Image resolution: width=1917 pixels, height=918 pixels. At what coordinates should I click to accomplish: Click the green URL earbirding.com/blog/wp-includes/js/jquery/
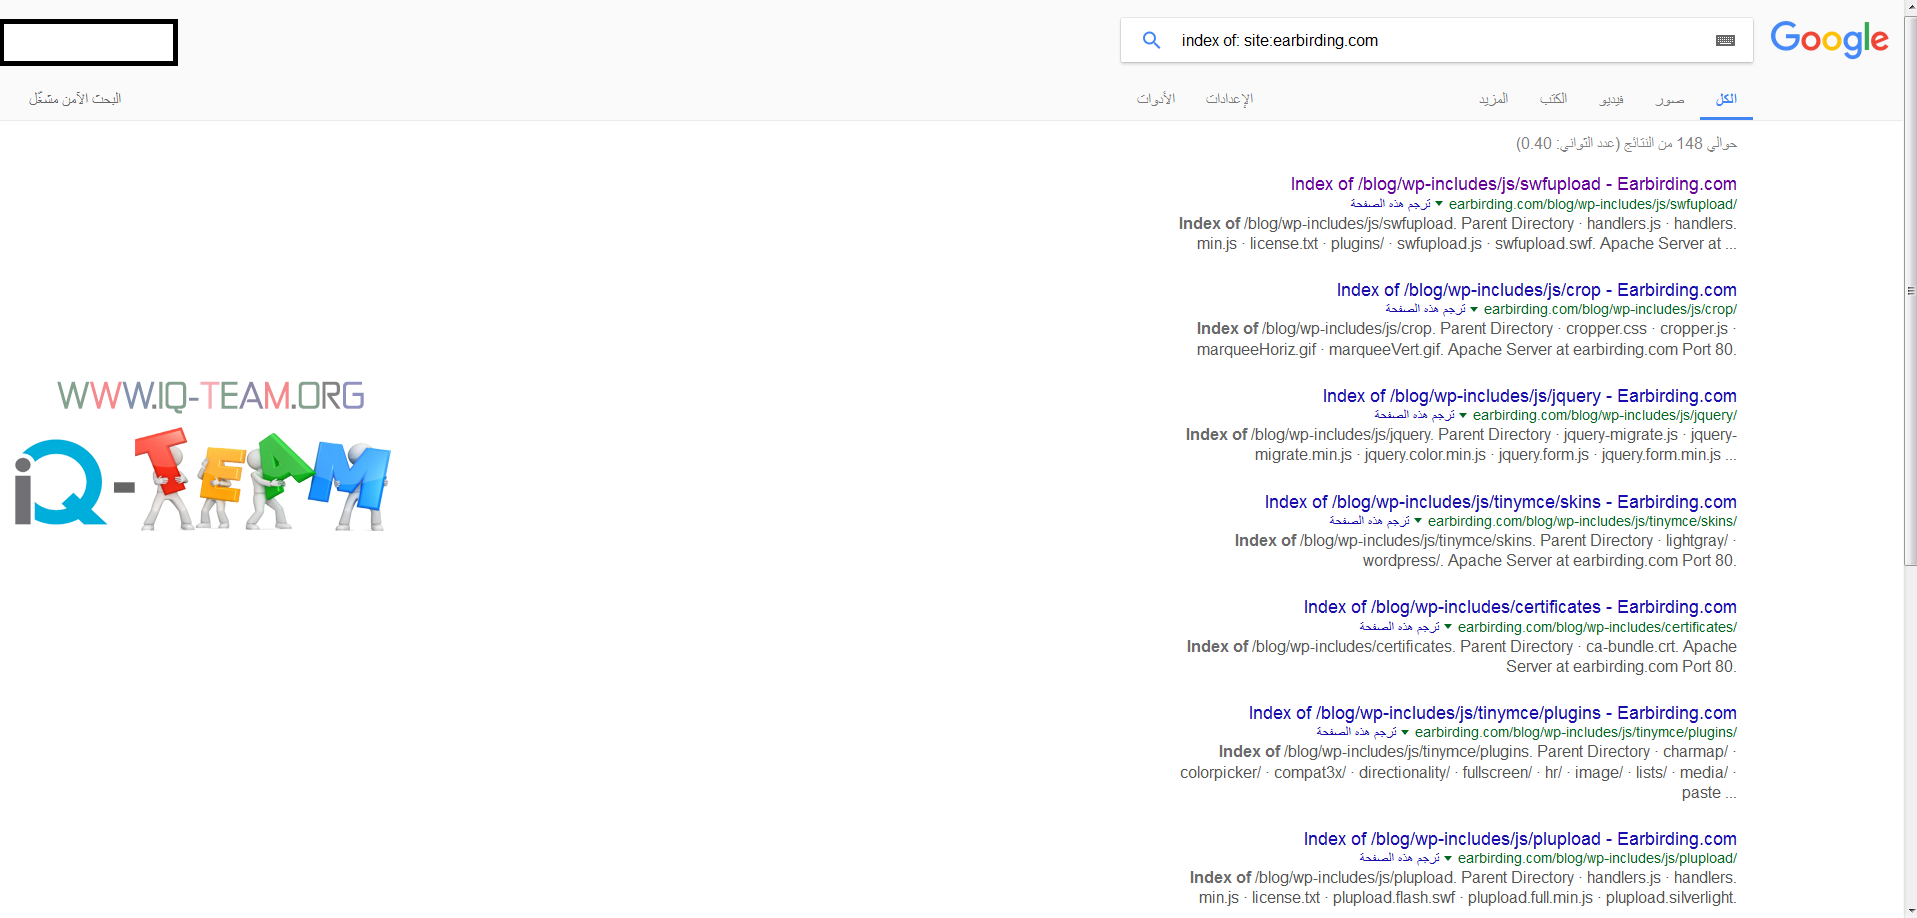pos(1605,415)
